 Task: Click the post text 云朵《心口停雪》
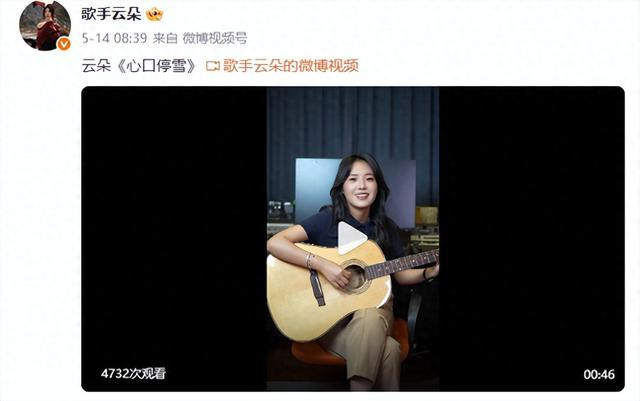[x=140, y=66]
